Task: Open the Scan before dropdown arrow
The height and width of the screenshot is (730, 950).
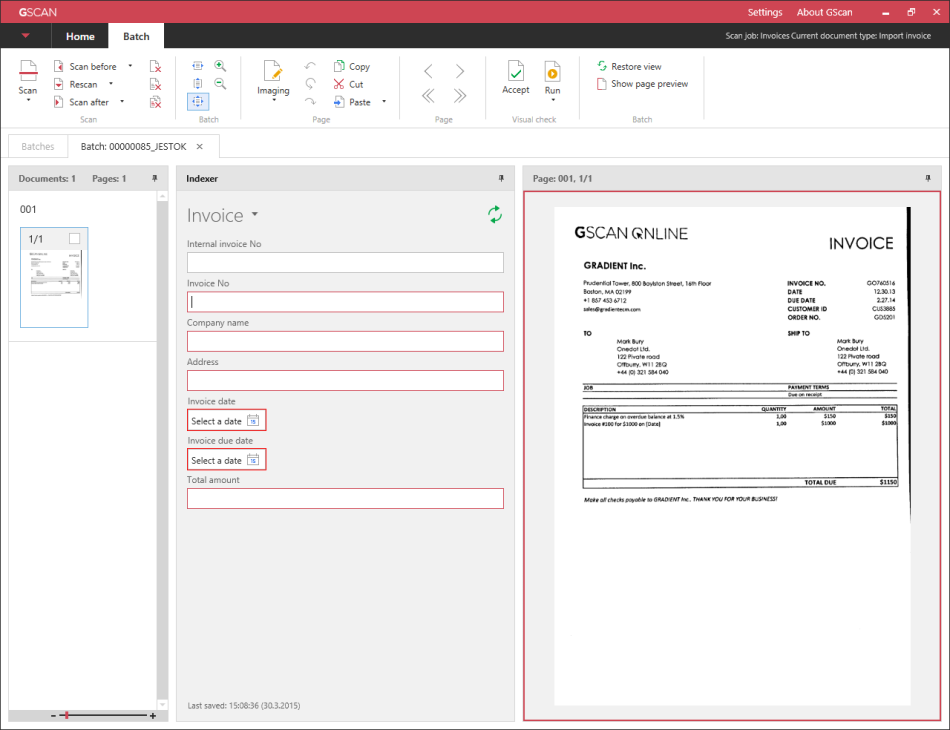Action: pos(128,67)
